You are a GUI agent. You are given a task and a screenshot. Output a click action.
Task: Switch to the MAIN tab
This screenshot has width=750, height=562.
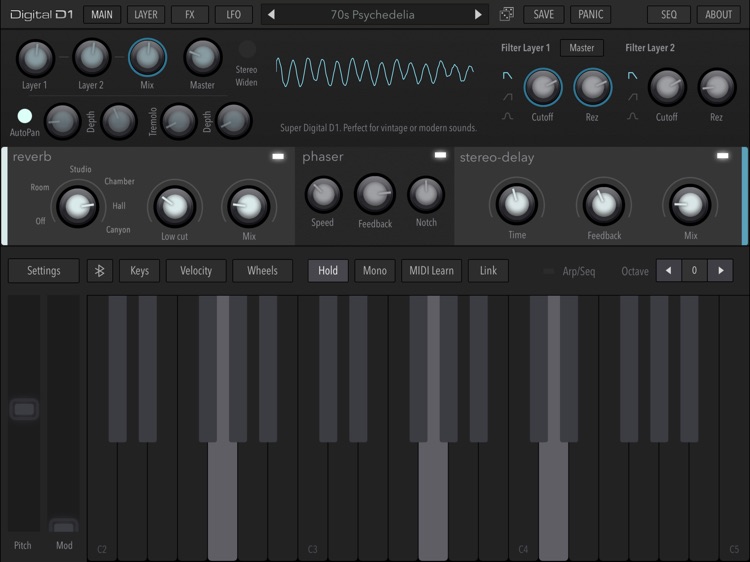click(102, 15)
